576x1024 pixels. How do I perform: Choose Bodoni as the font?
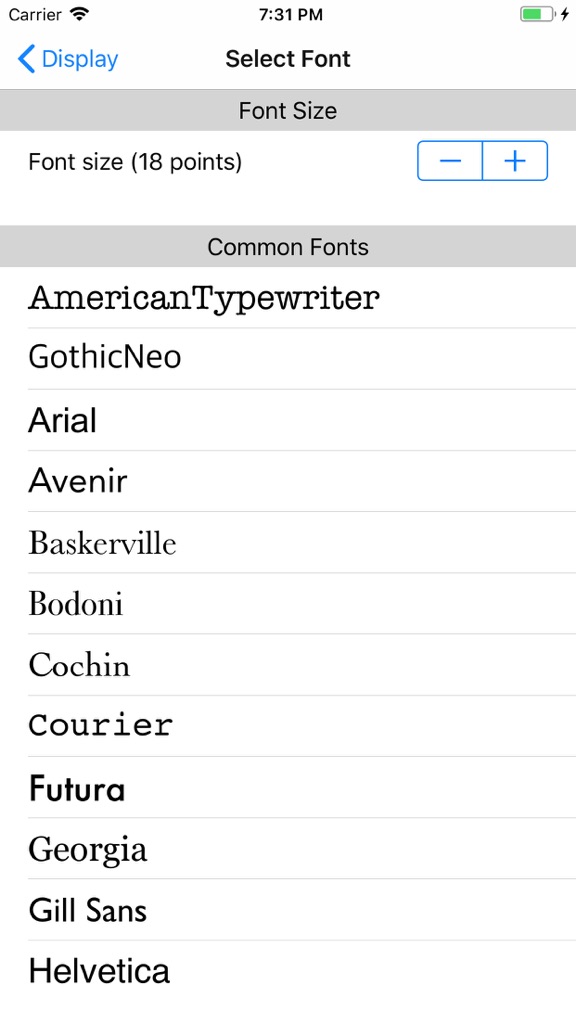[x=288, y=603]
